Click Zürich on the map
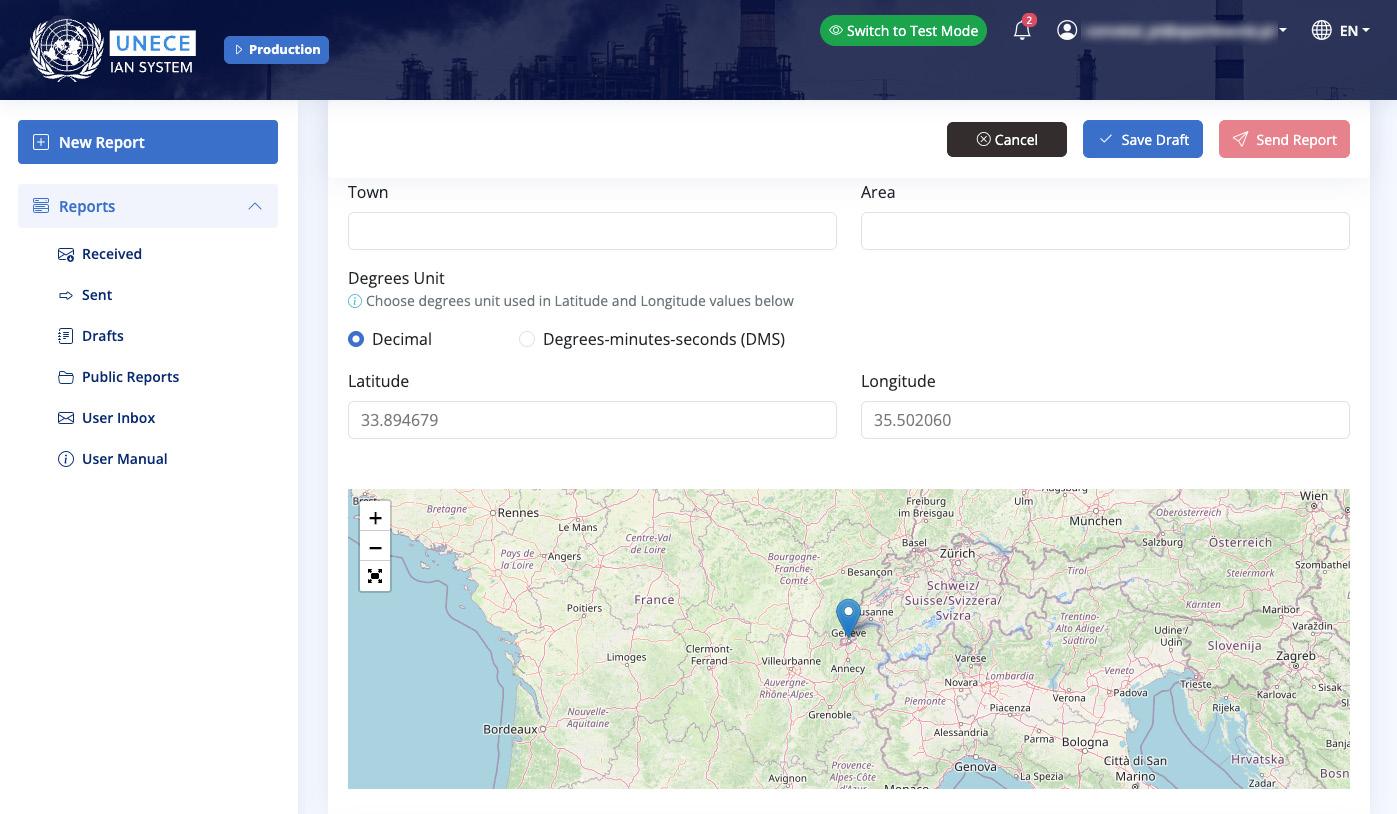The image size is (1397, 814). (x=957, y=553)
